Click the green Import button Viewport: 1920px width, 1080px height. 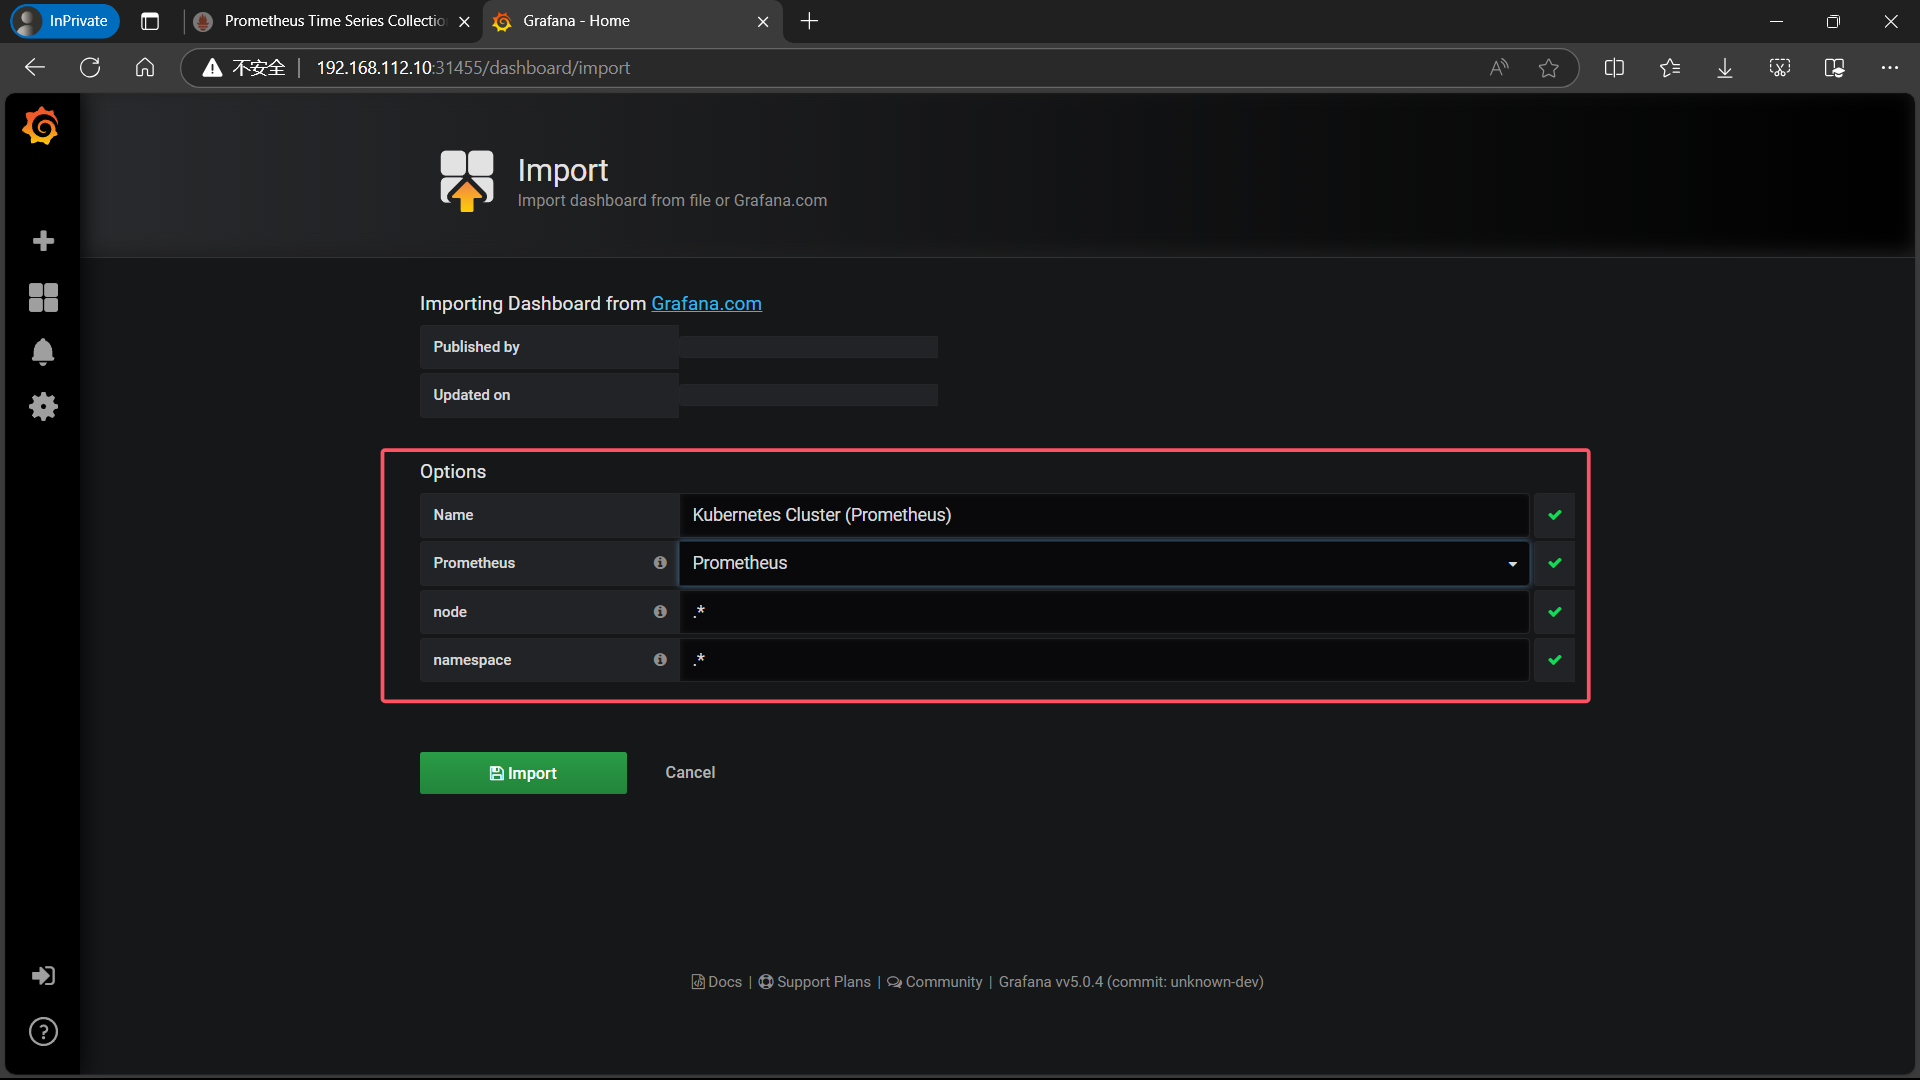(x=523, y=773)
